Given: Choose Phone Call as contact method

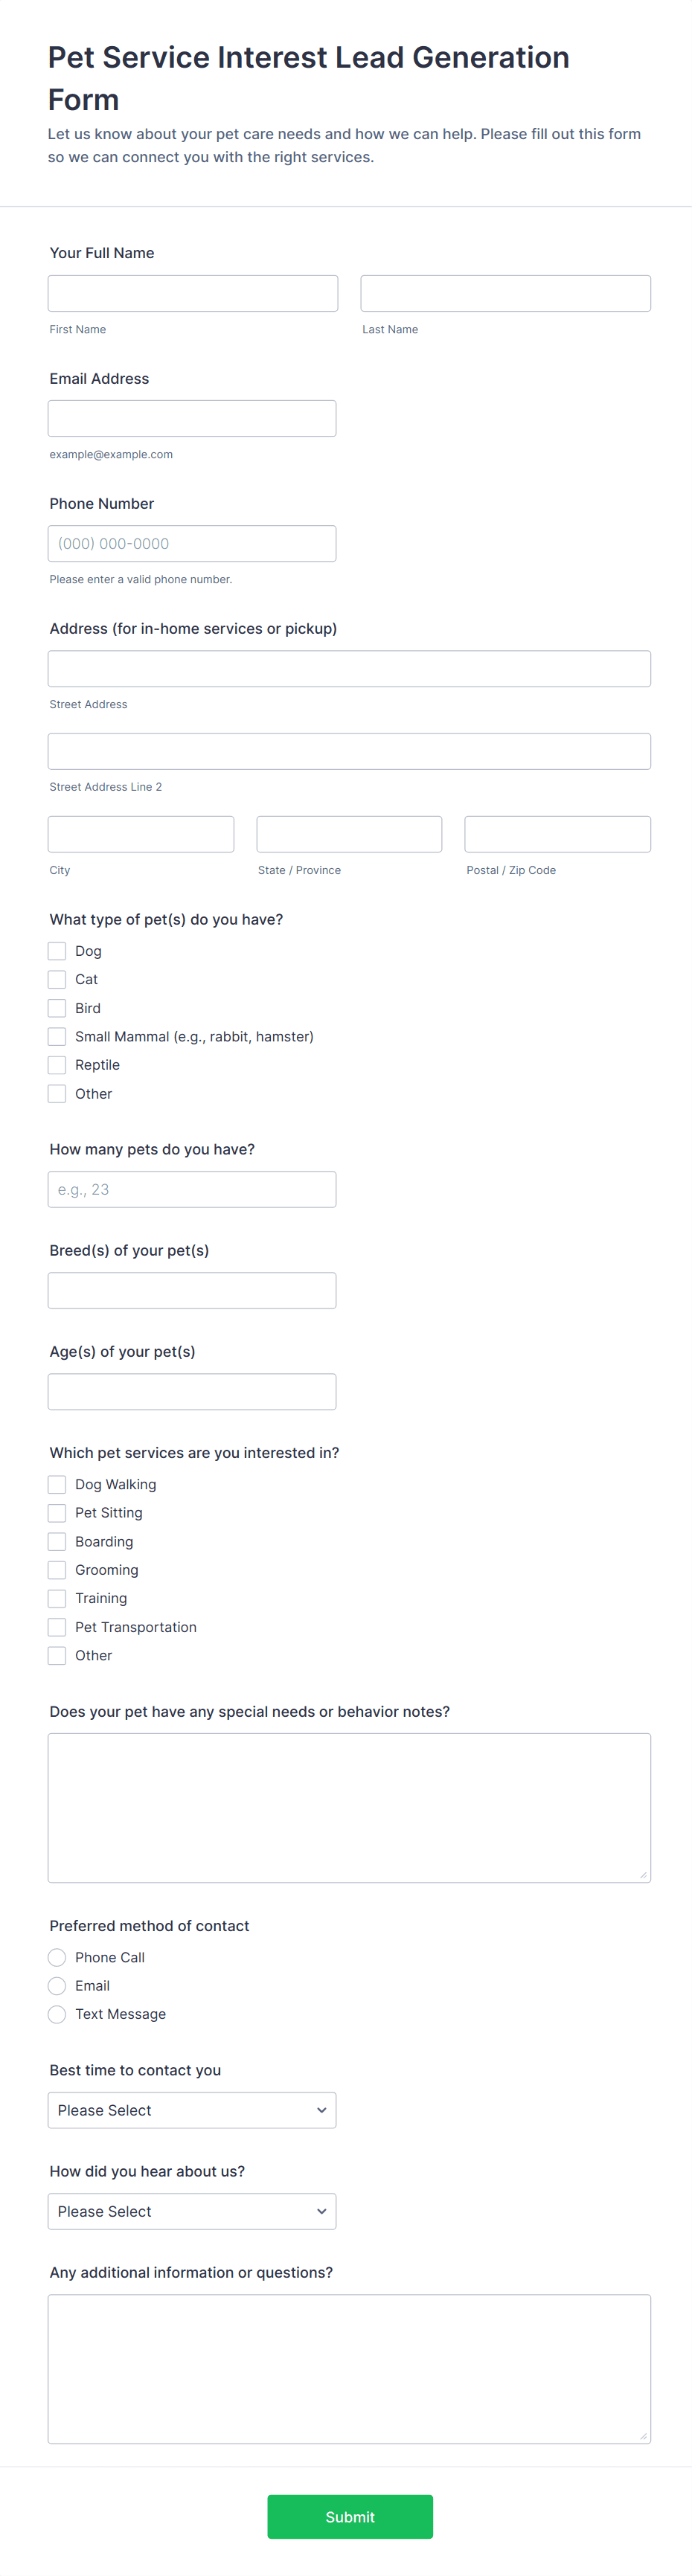Looking at the screenshot, I should tap(57, 1957).
